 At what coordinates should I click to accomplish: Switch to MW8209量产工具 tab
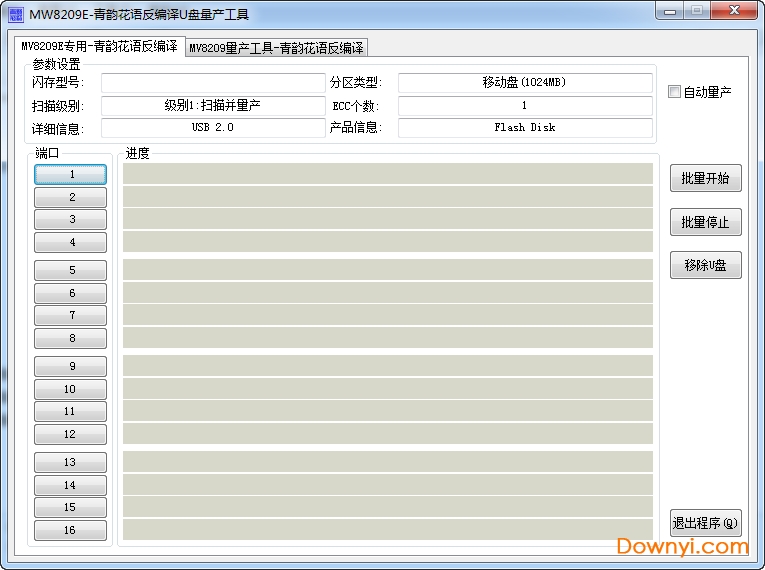click(x=276, y=48)
